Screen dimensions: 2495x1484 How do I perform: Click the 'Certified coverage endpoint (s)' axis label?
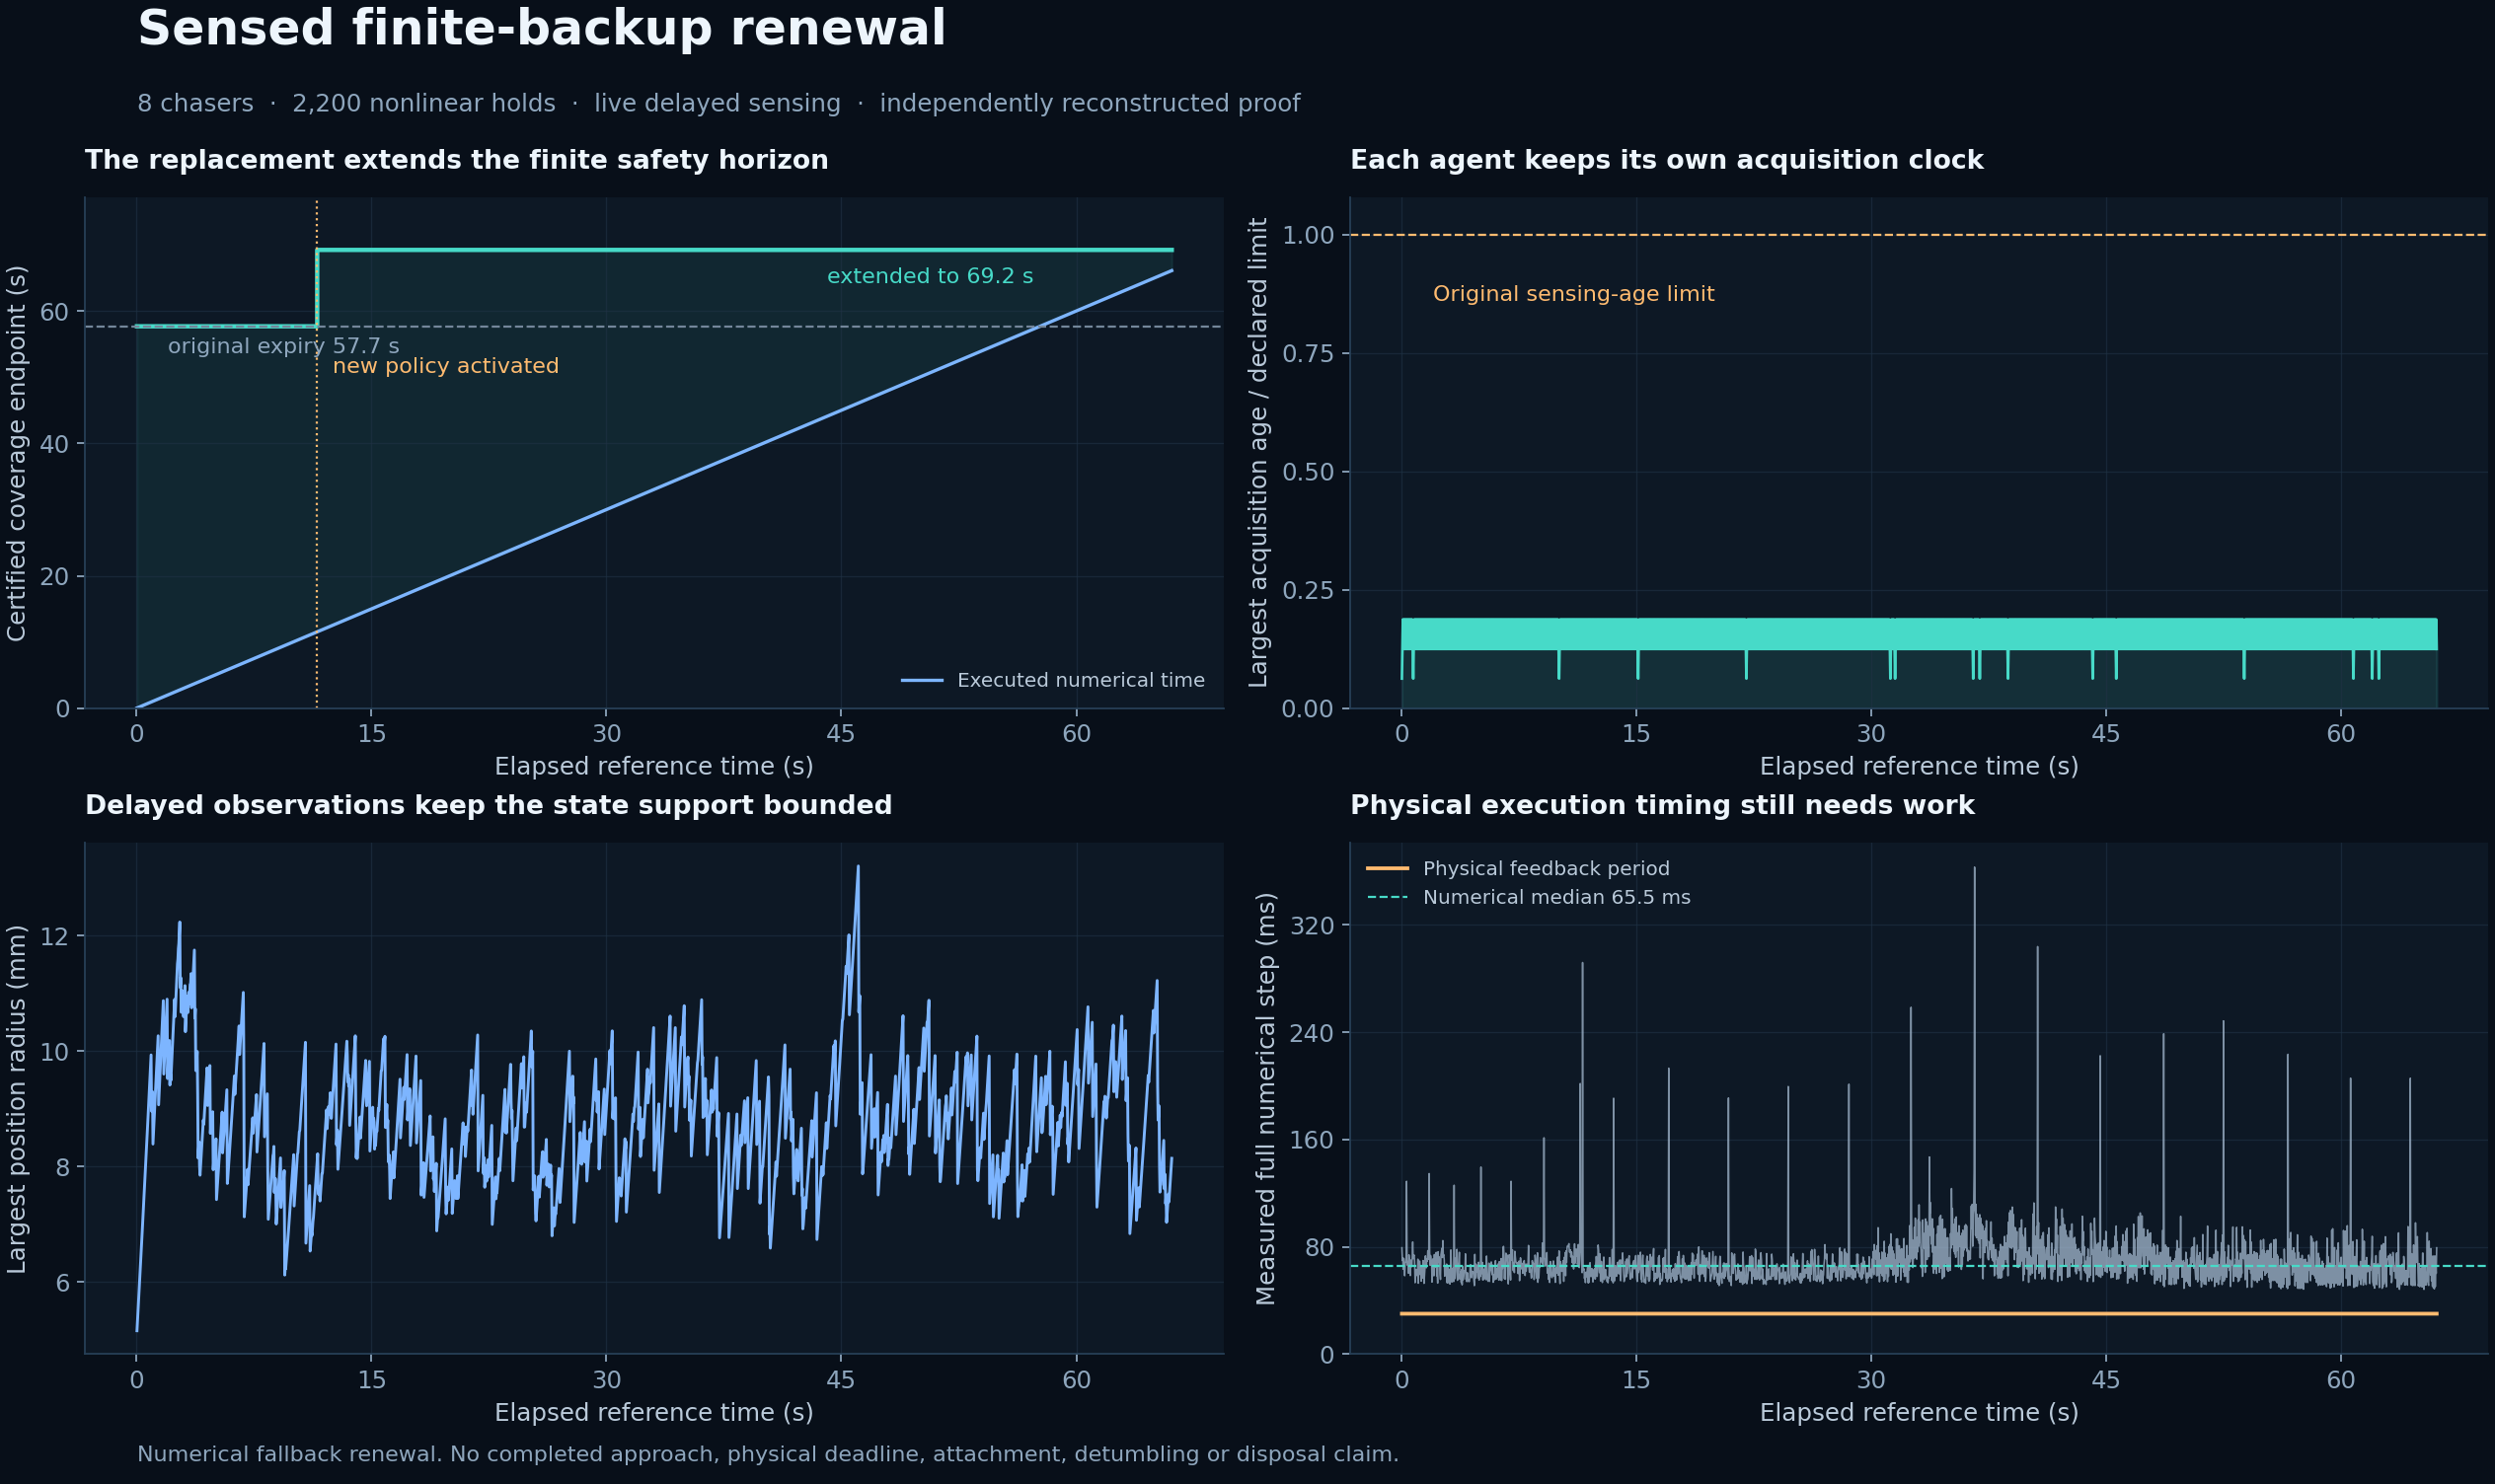point(17,453)
